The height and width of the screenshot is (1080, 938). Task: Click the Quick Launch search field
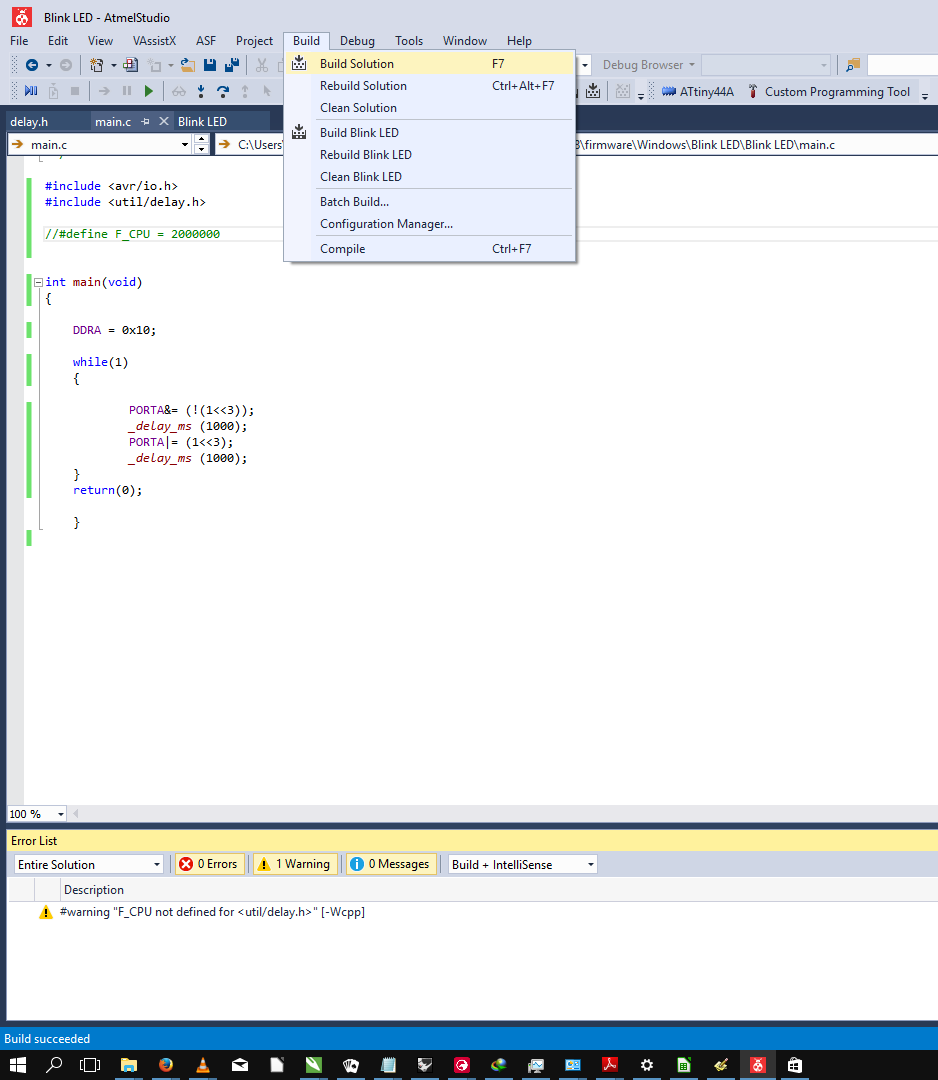tap(902, 65)
